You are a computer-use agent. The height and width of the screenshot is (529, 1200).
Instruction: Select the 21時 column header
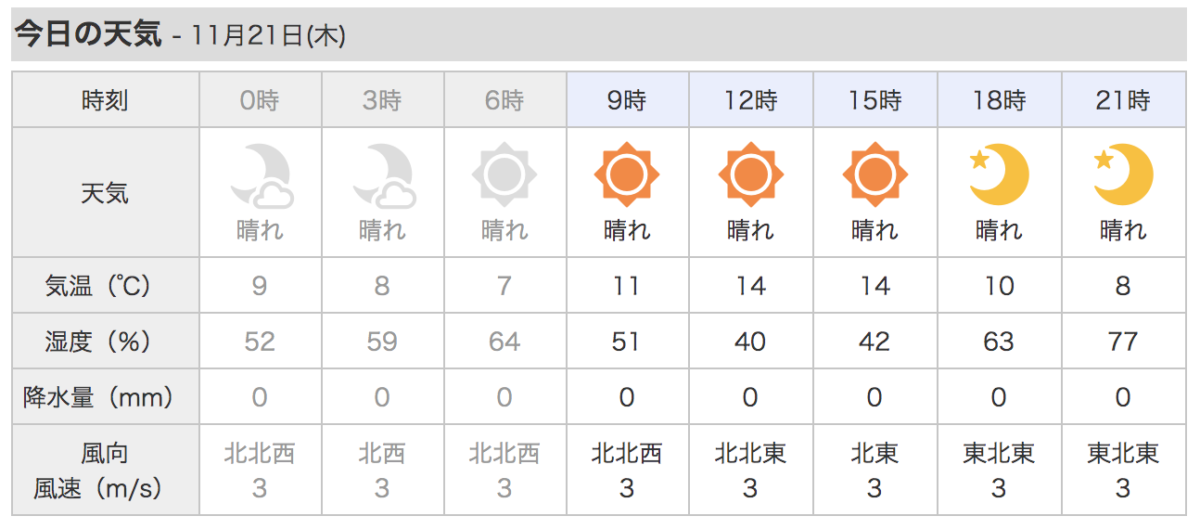point(1123,100)
